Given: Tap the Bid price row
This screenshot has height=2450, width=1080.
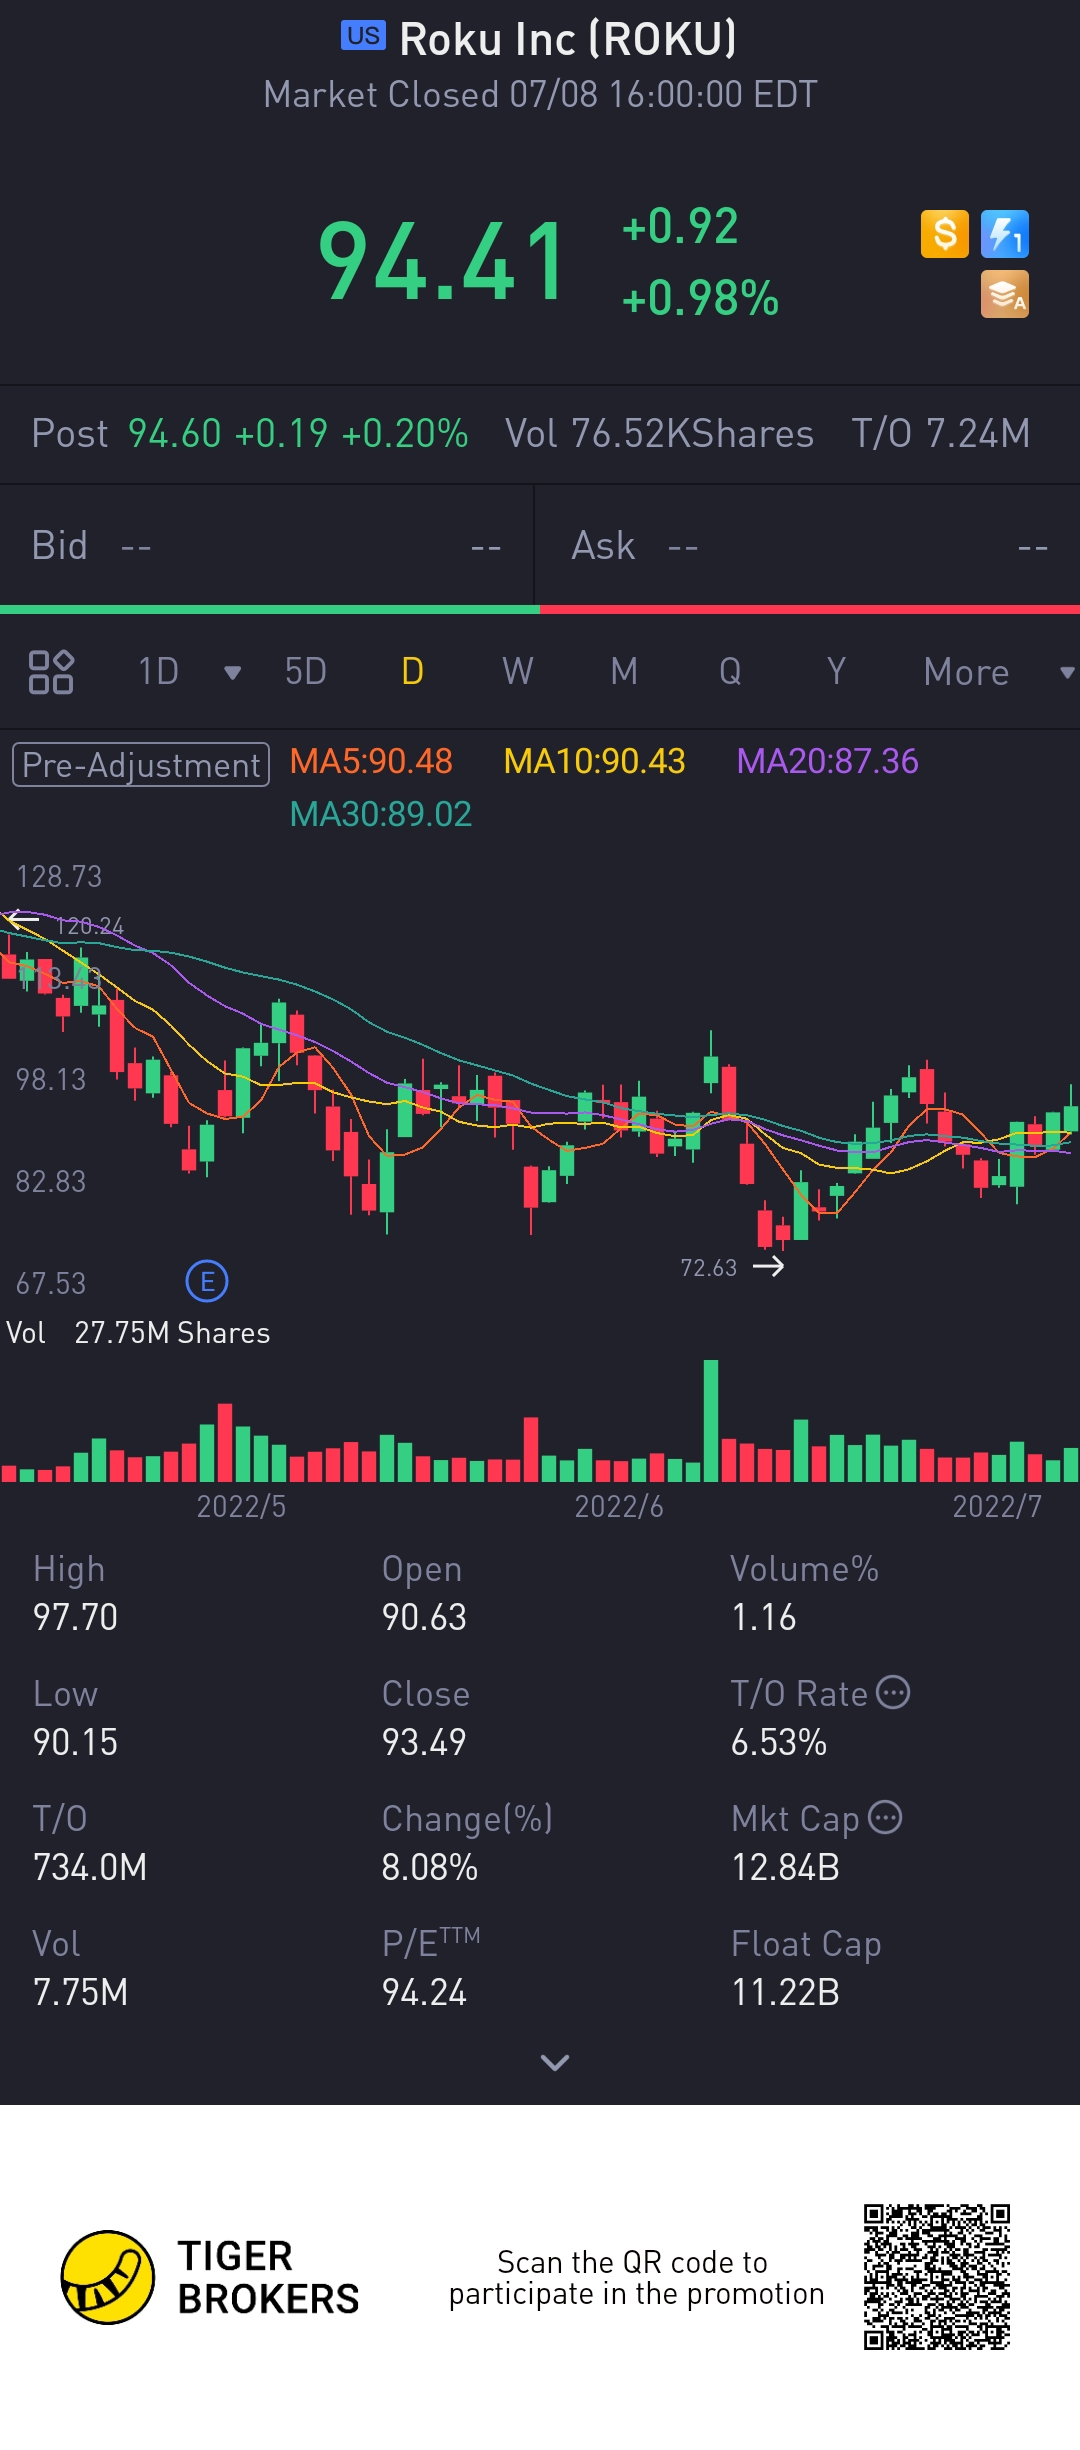Looking at the screenshot, I should 267,546.
